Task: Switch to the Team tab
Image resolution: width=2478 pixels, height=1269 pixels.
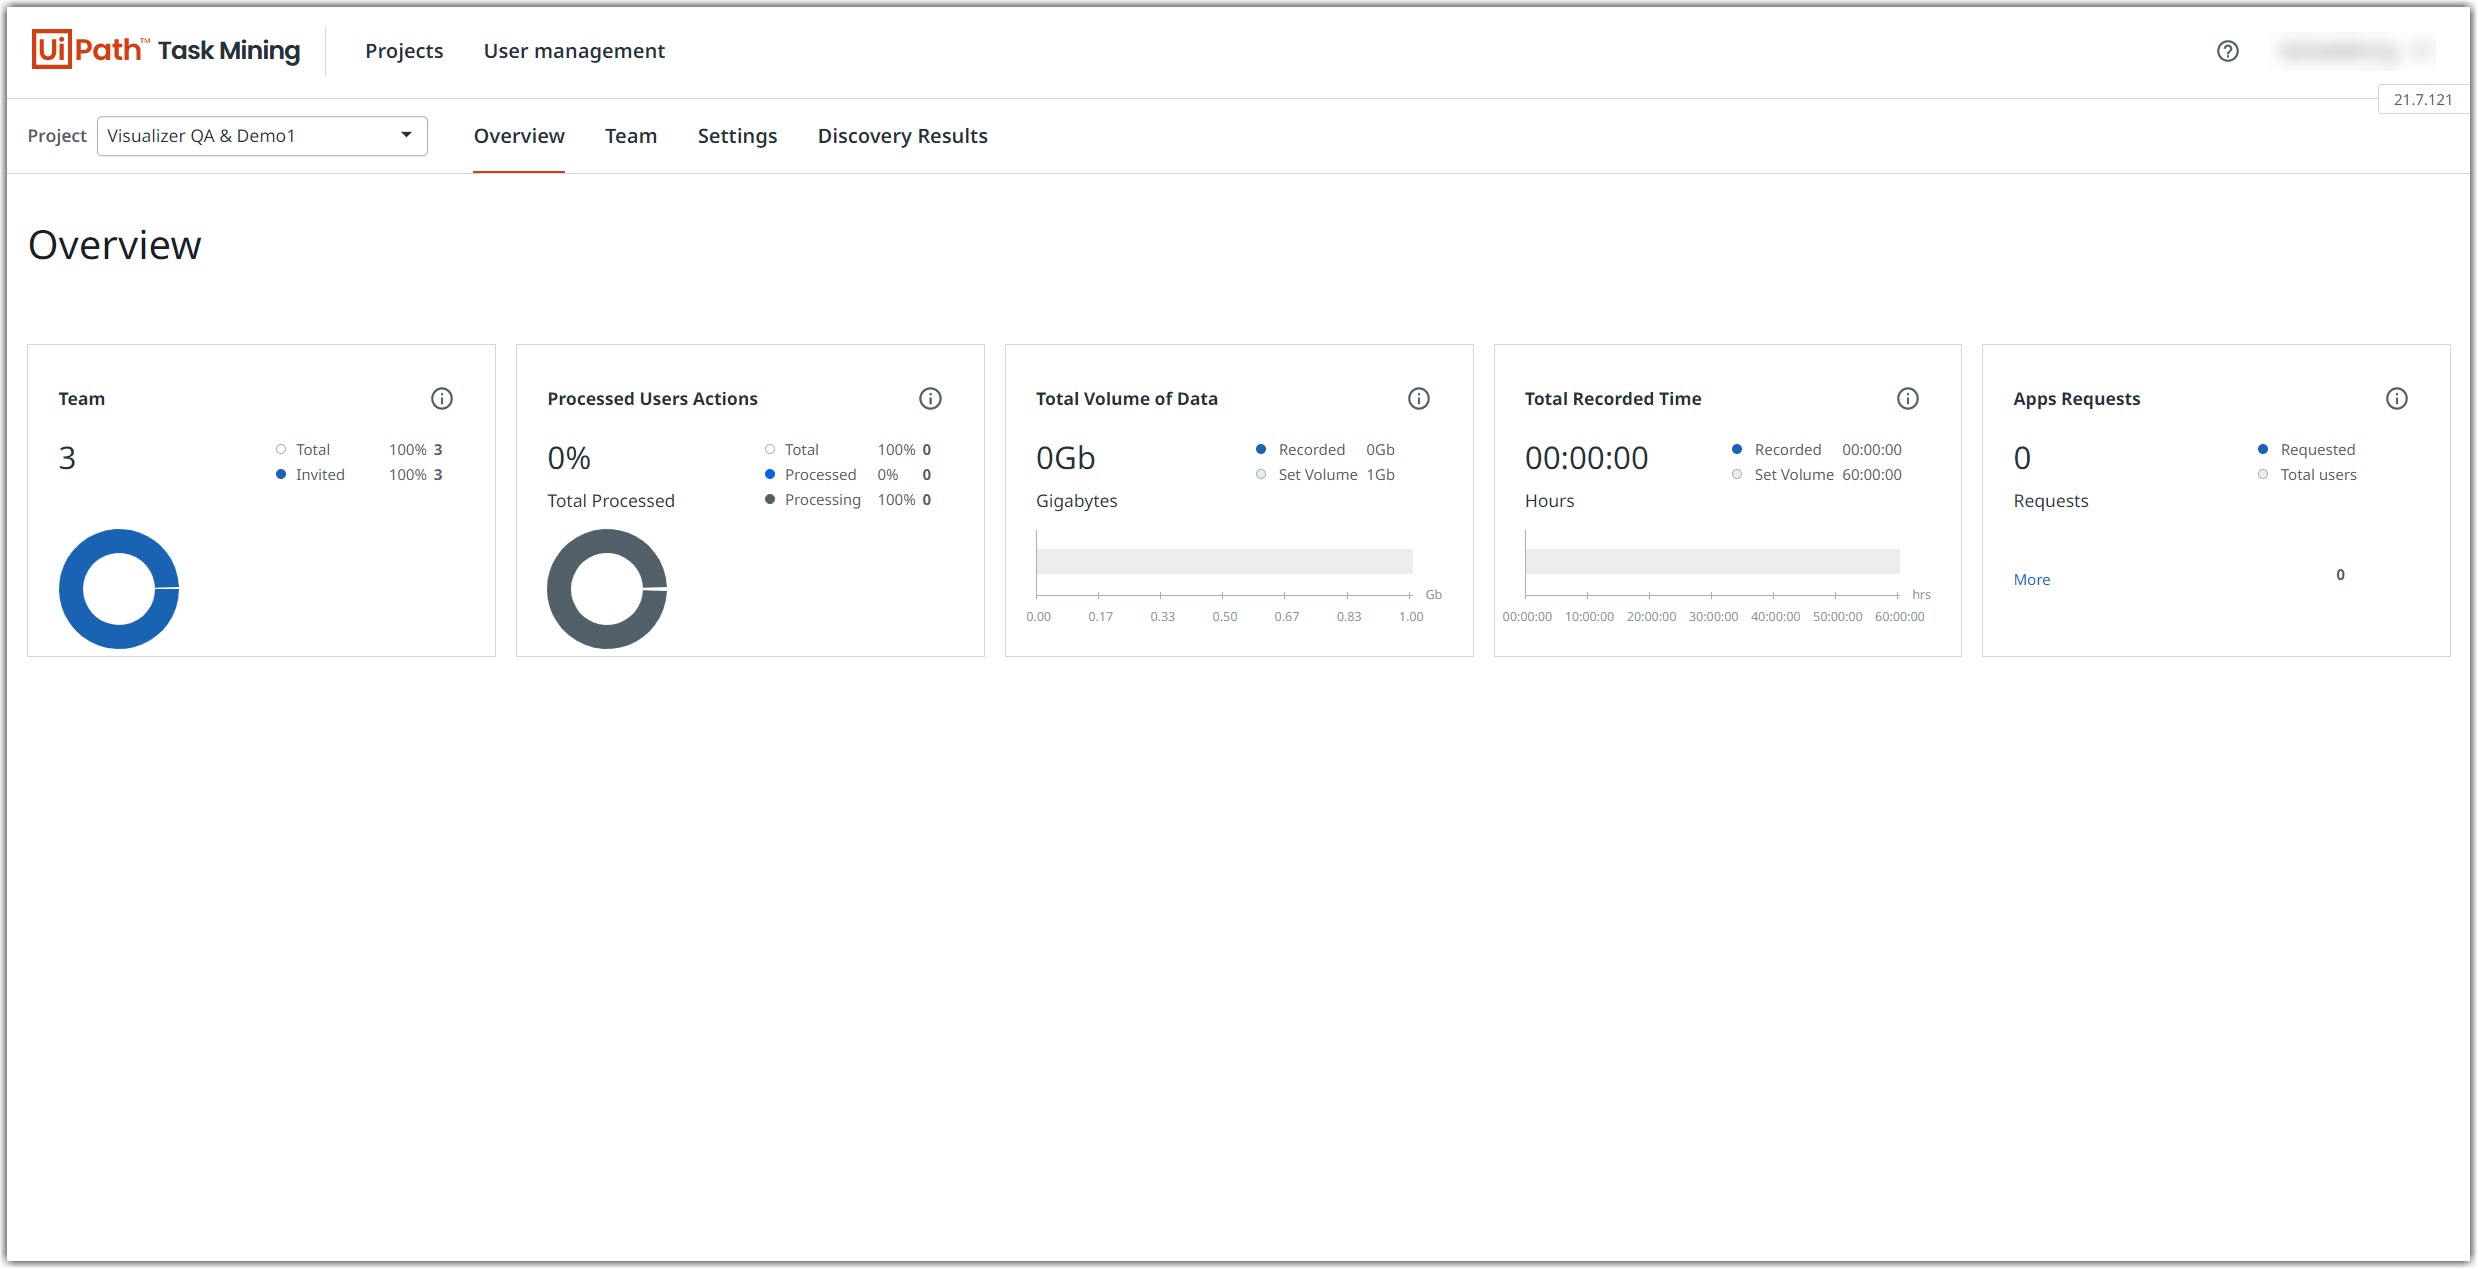Action: pos(631,136)
